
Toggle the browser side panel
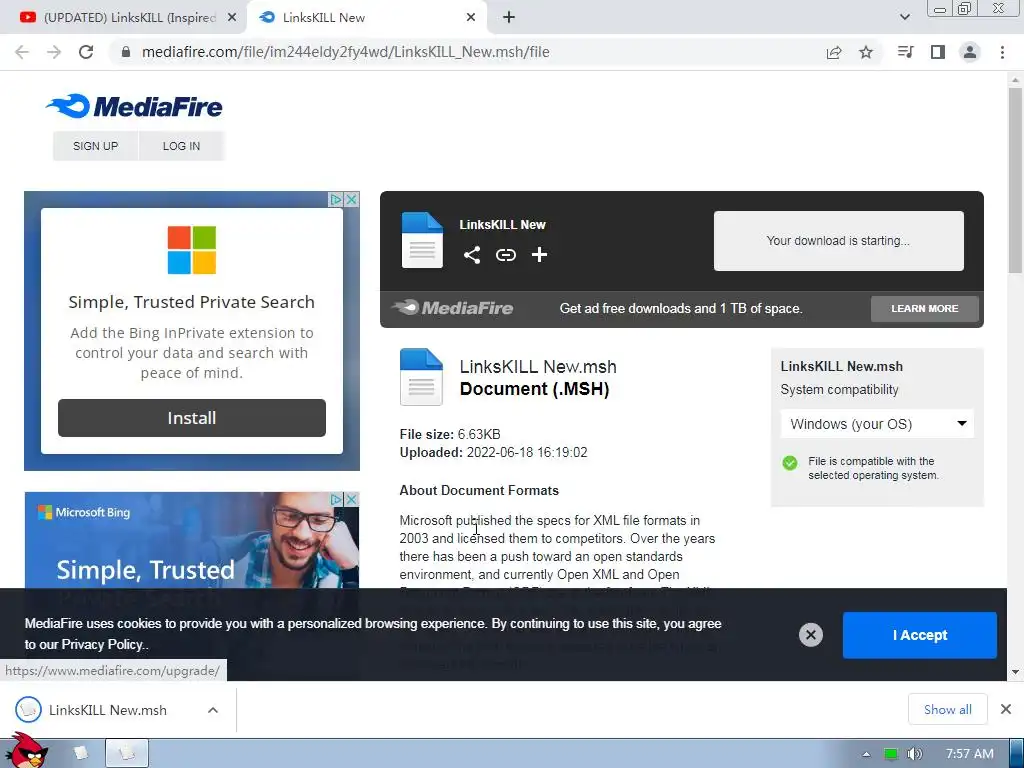click(x=938, y=52)
